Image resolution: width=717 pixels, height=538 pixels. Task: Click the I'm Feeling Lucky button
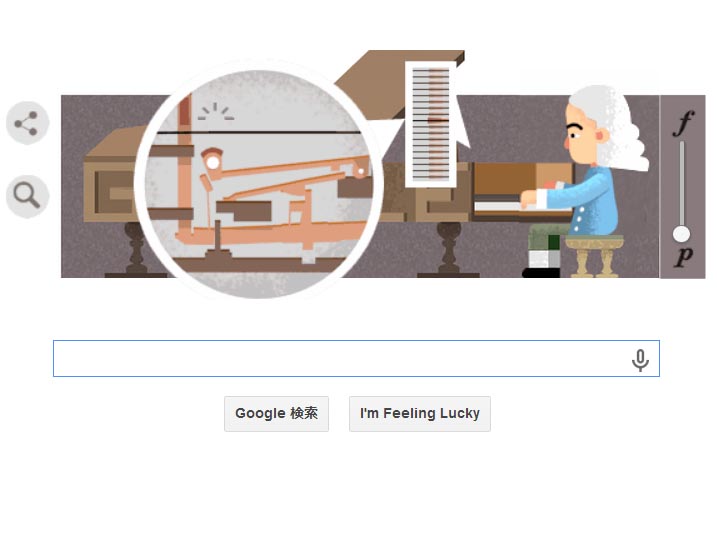point(420,414)
